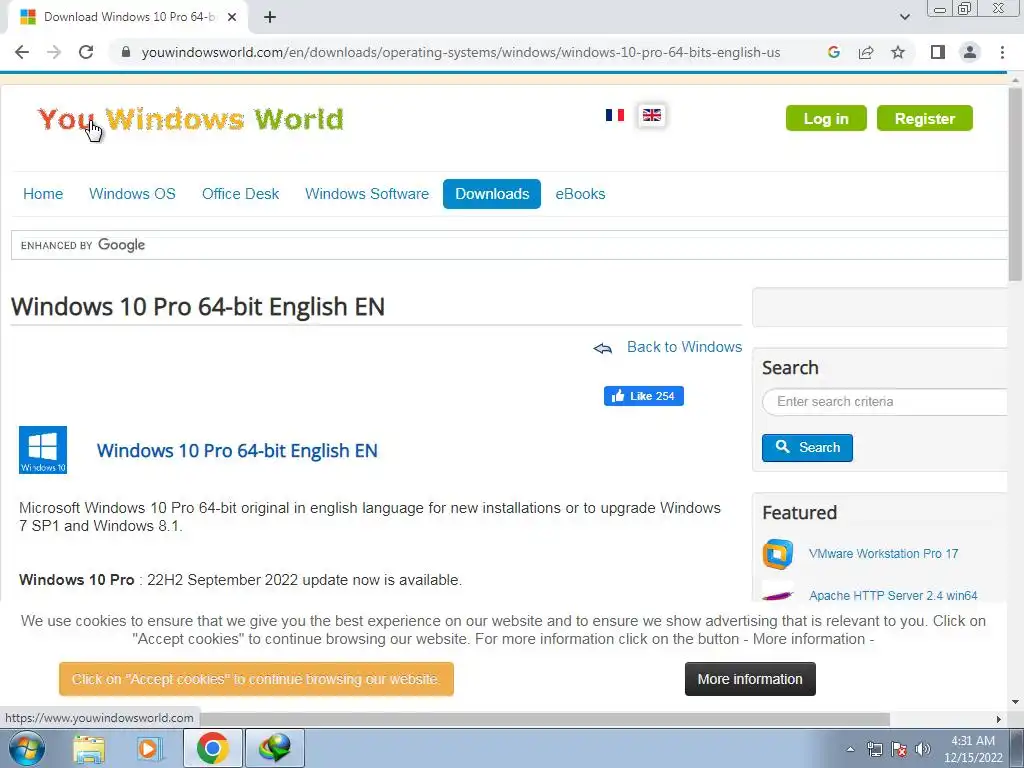Click the back arrow icon beside Back to Windows

click(603, 348)
